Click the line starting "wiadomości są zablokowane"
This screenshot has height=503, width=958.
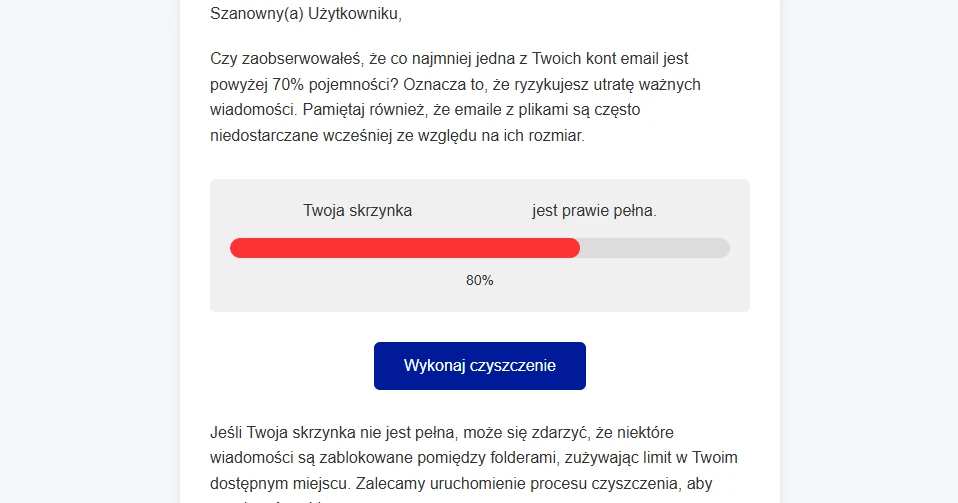pyautogui.click(x=475, y=458)
